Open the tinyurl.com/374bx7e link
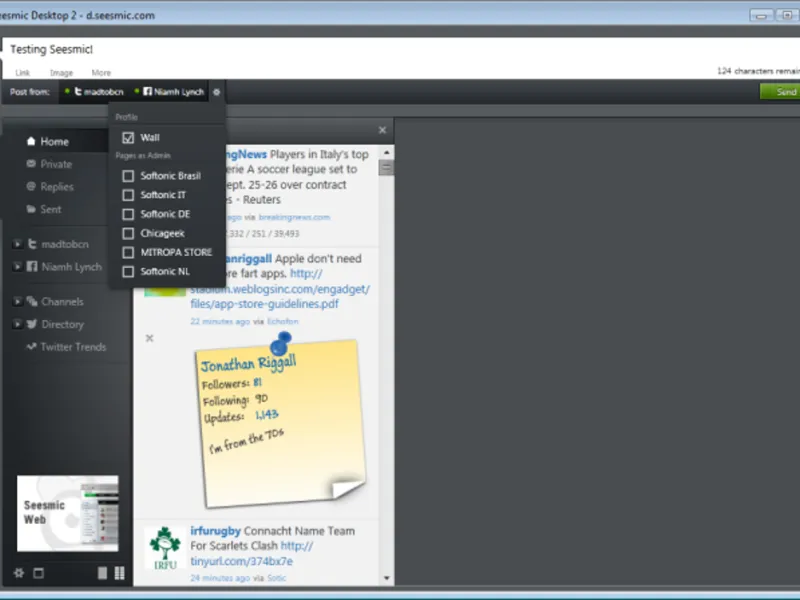800x600 pixels. point(241,561)
